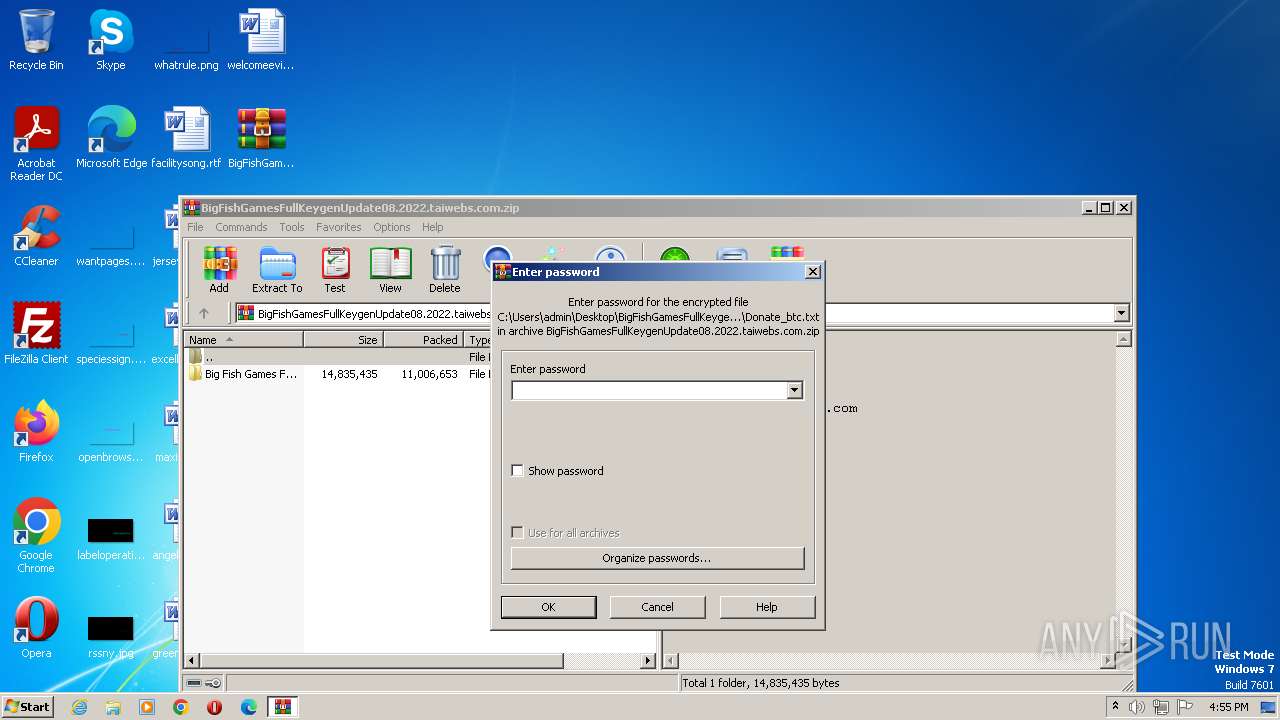Screen dimensions: 1280x720
Task: Select CCleaner desktop shortcut
Action: (36, 236)
